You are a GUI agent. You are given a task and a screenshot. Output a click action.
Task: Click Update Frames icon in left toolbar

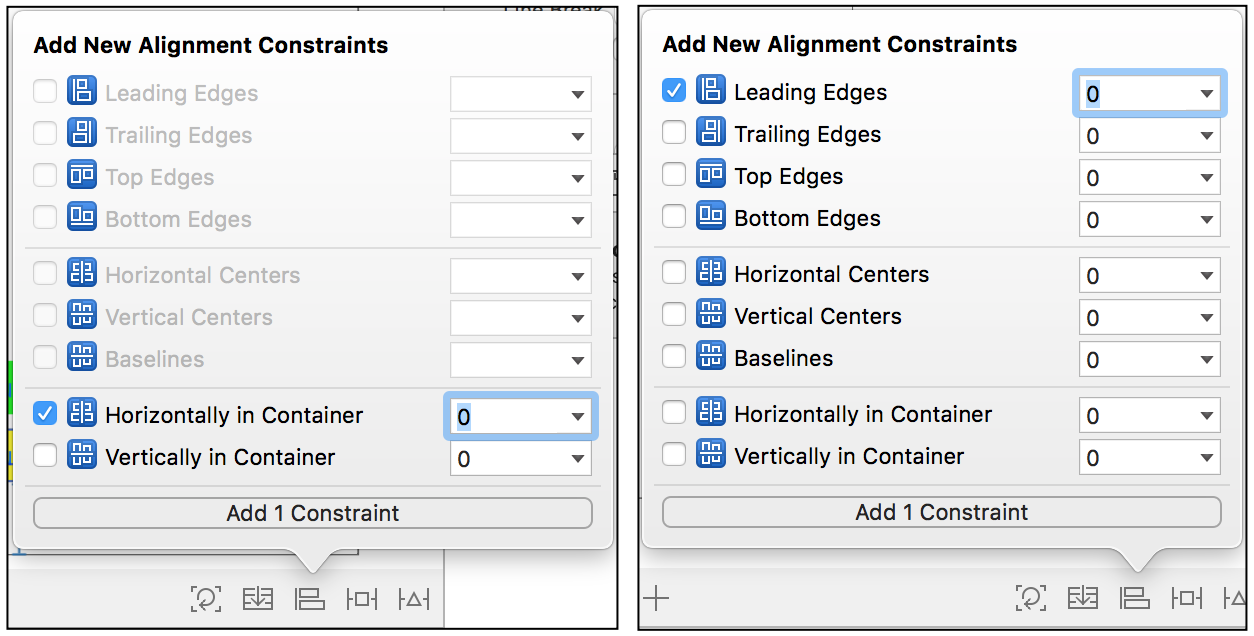[x=205, y=599]
